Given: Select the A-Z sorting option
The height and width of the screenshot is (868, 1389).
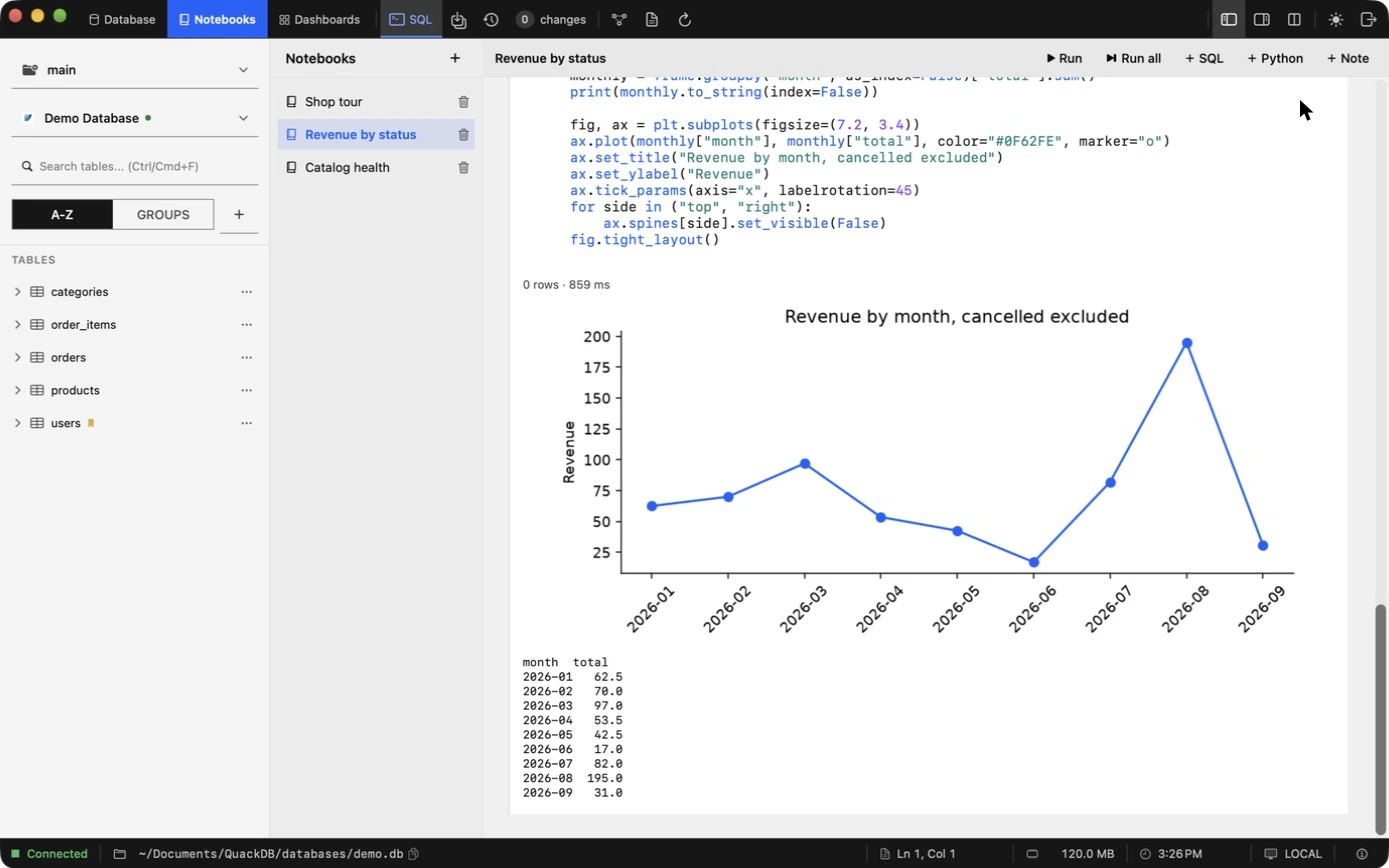Looking at the screenshot, I should tap(62, 214).
